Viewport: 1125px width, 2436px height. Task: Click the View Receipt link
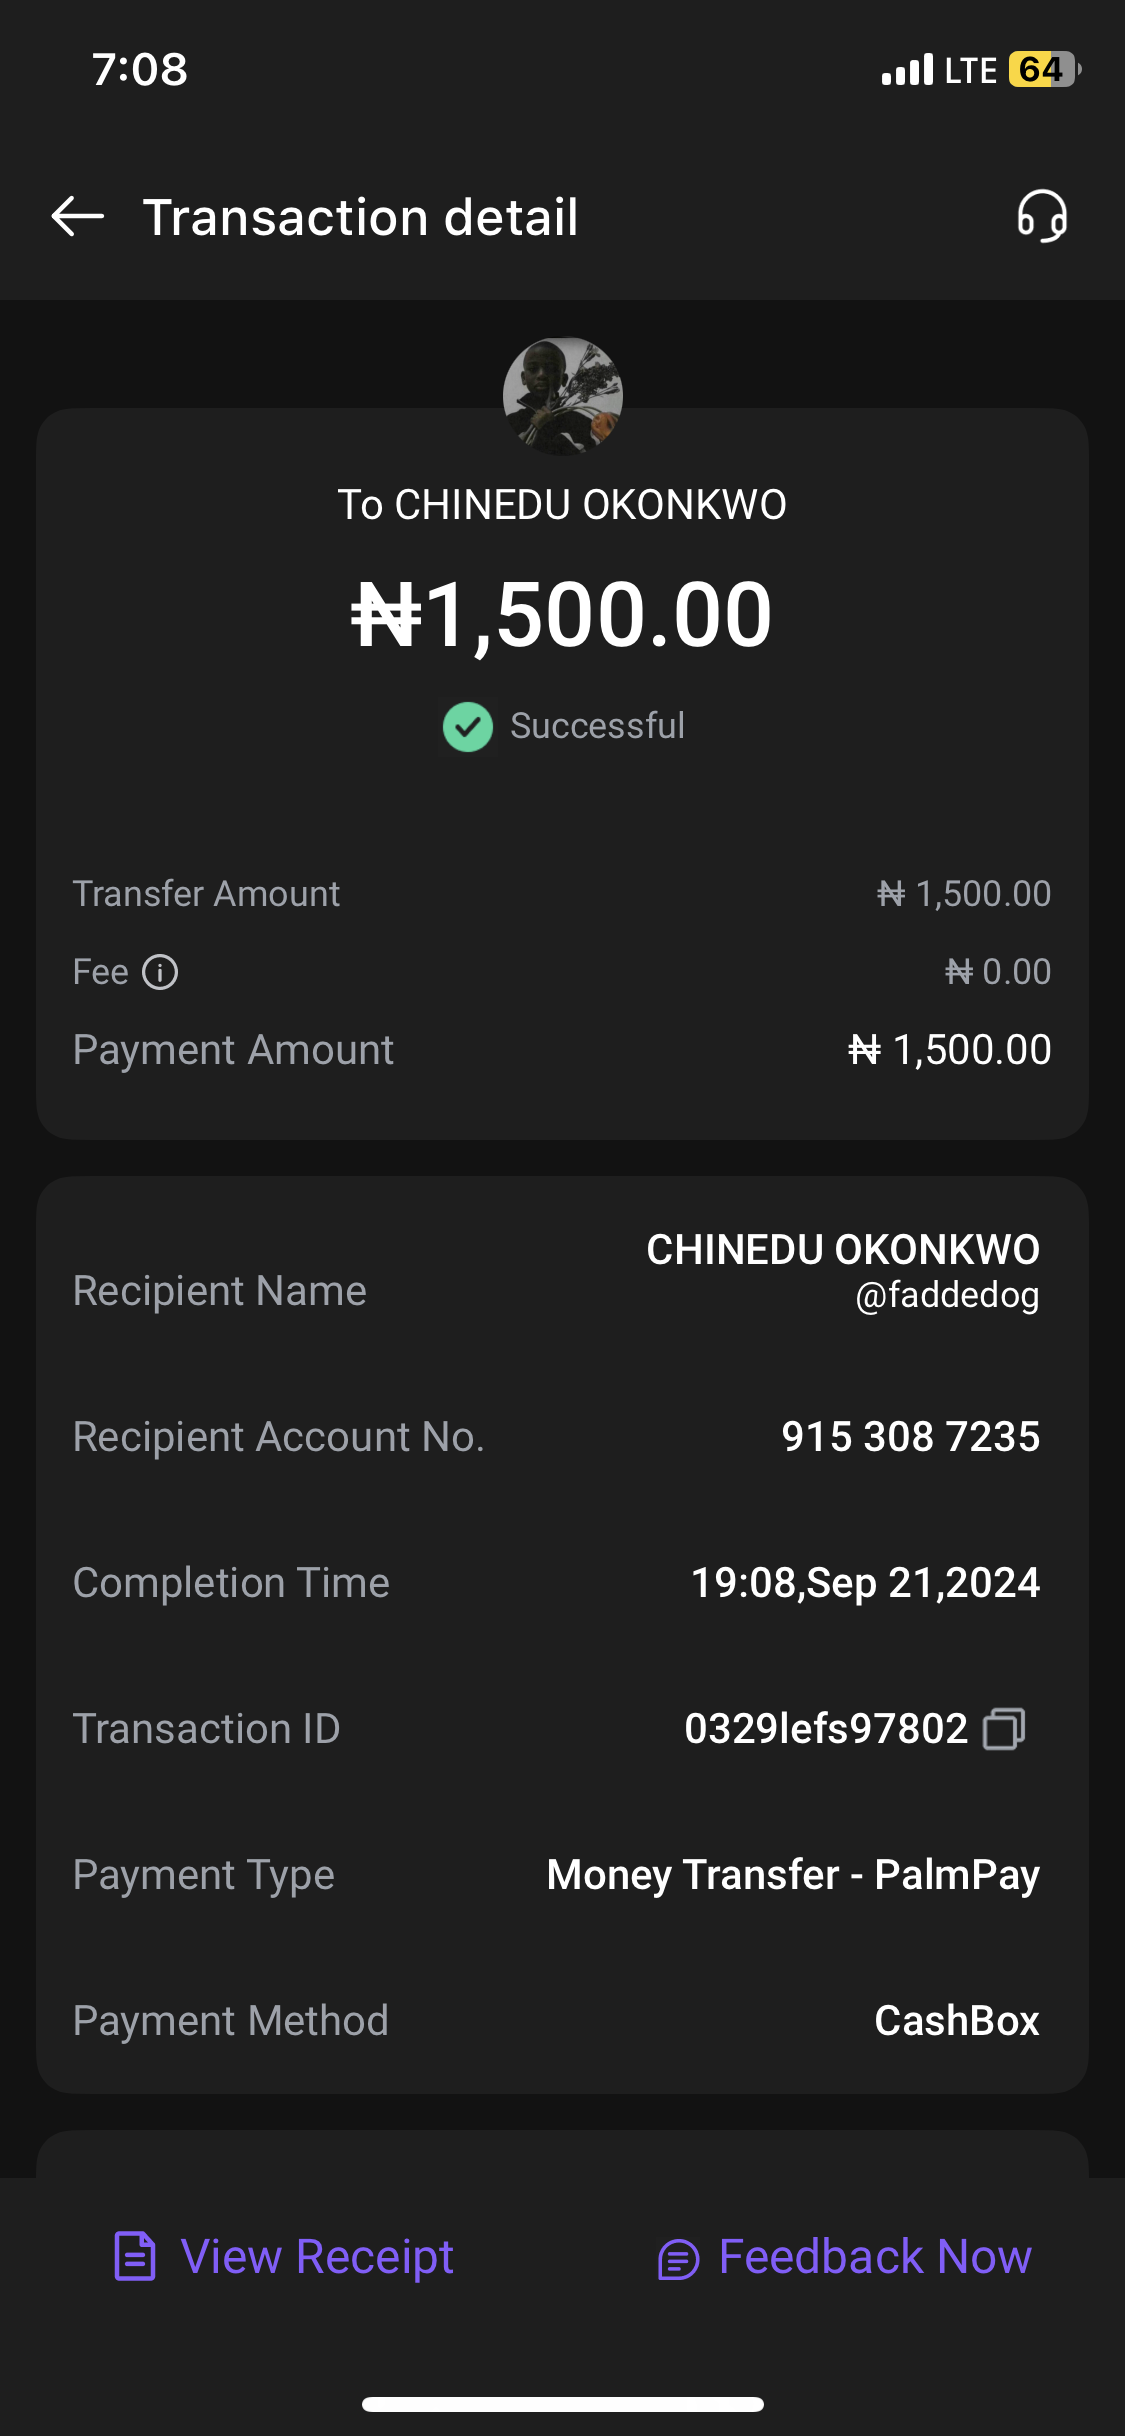(317, 2257)
